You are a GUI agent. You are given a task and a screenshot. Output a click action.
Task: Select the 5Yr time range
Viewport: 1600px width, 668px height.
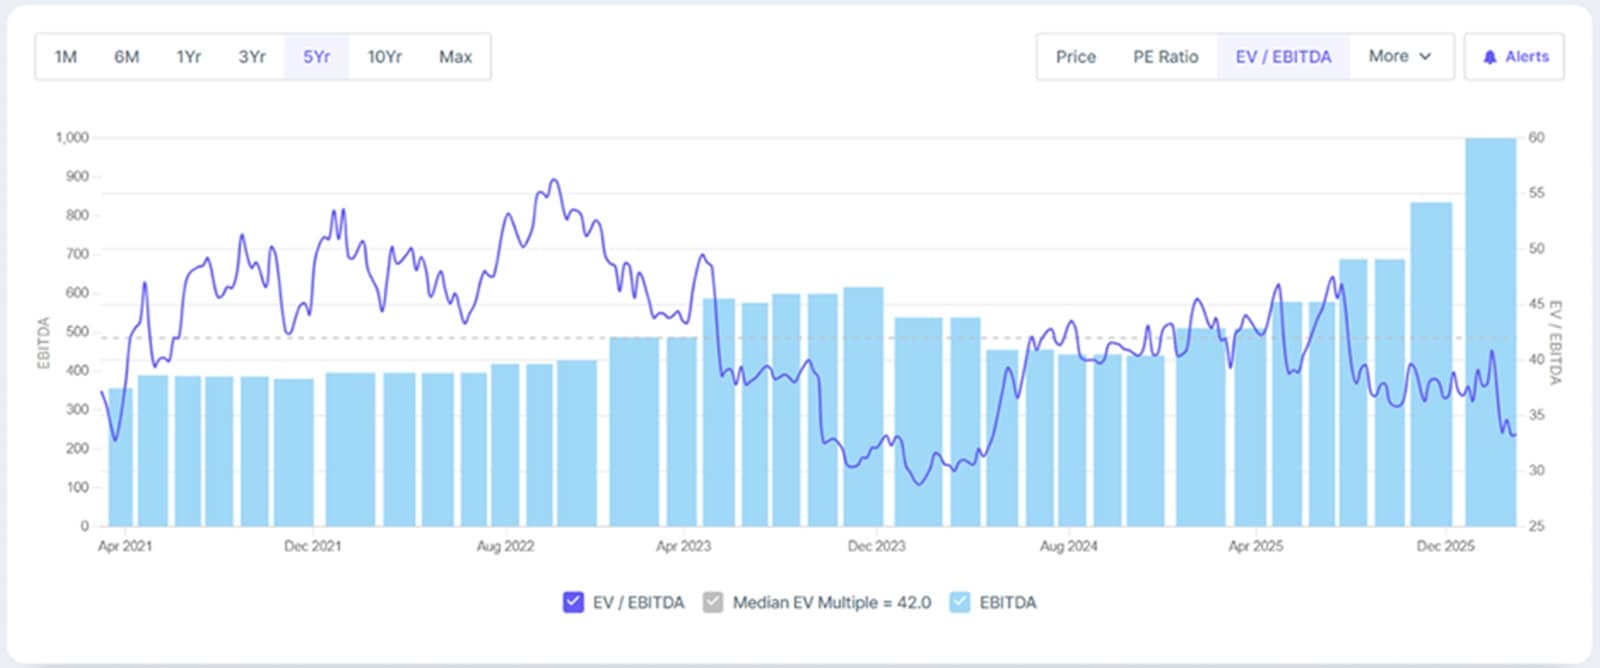point(317,57)
